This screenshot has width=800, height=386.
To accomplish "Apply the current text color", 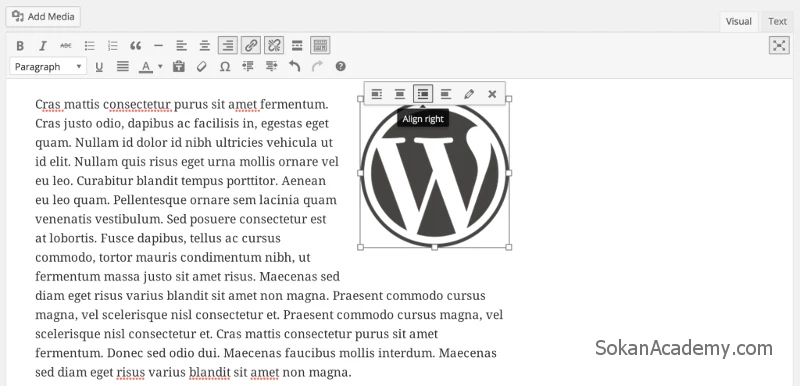I will [146, 67].
